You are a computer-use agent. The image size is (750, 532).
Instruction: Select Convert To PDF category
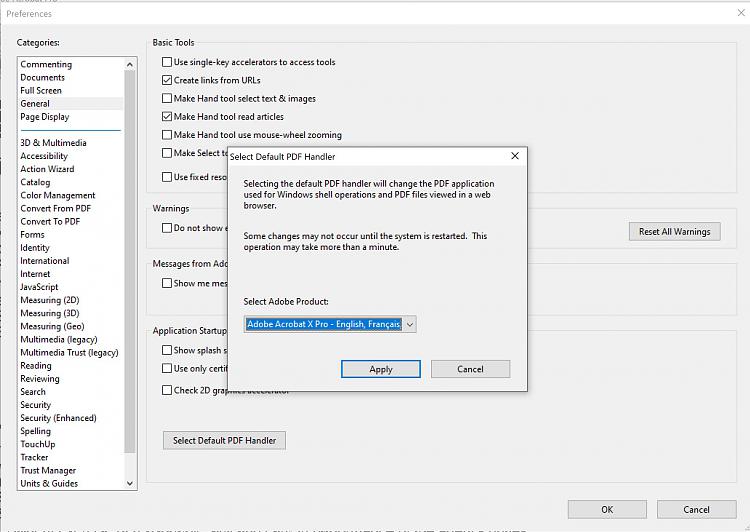(x=50, y=222)
